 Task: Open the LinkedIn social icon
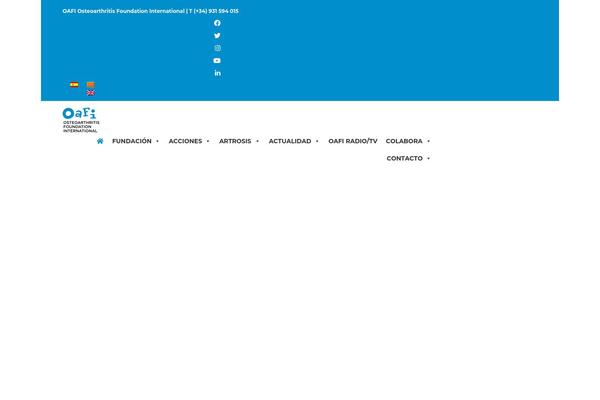pos(217,73)
